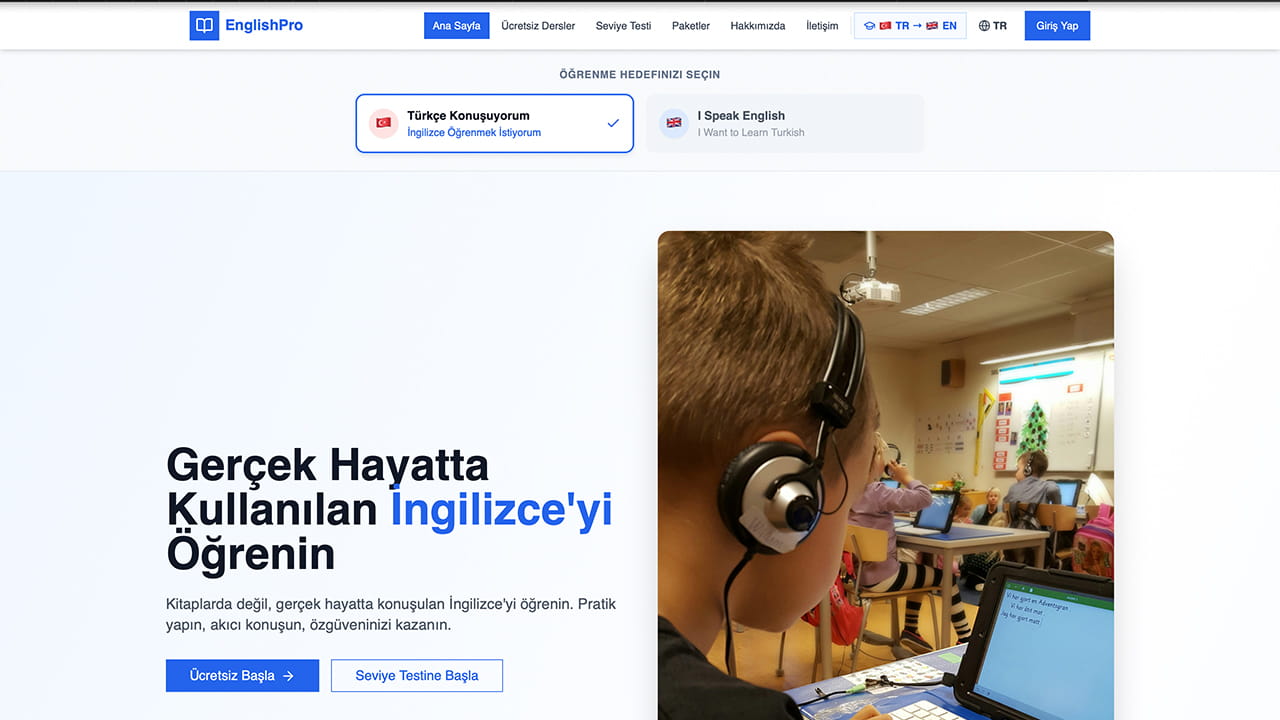1280x720 pixels.
Task: Go to the Ana Sayfa tab
Action: (456, 26)
